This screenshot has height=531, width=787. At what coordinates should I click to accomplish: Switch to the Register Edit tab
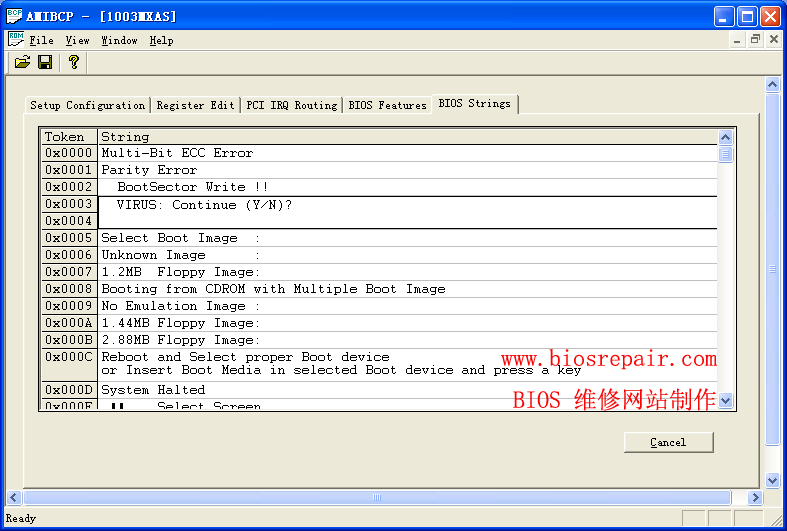pyautogui.click(x=196, y=105)
